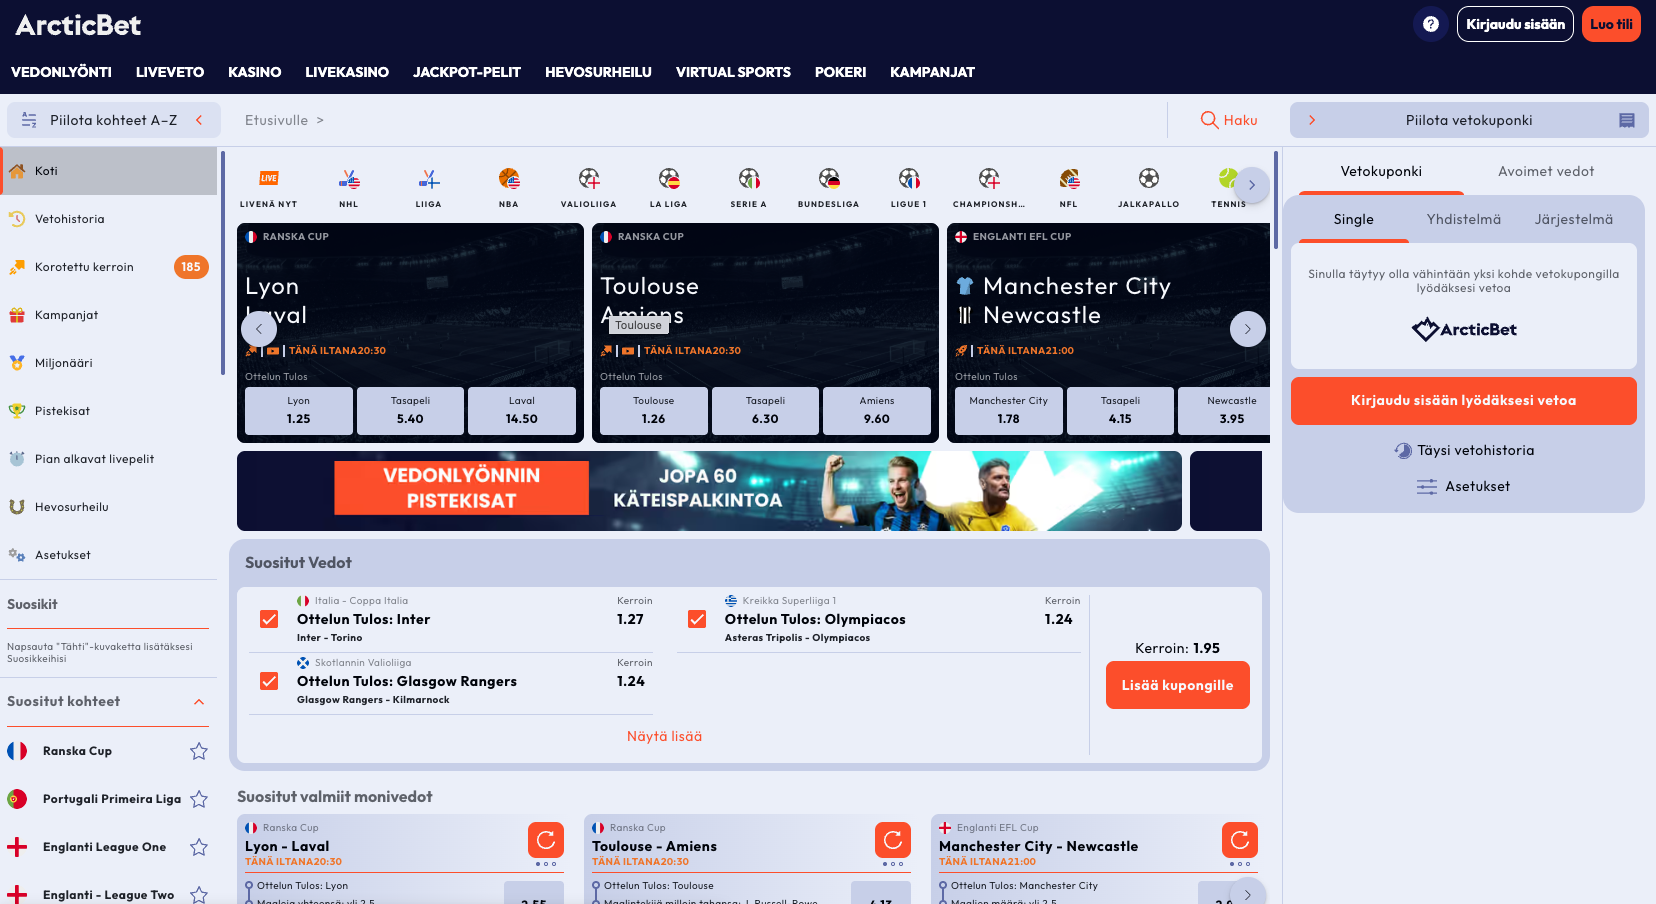This screenshot has height=904, width=1656.
Task: Open KASINO from the top menu
Action: tap(254, 71)
